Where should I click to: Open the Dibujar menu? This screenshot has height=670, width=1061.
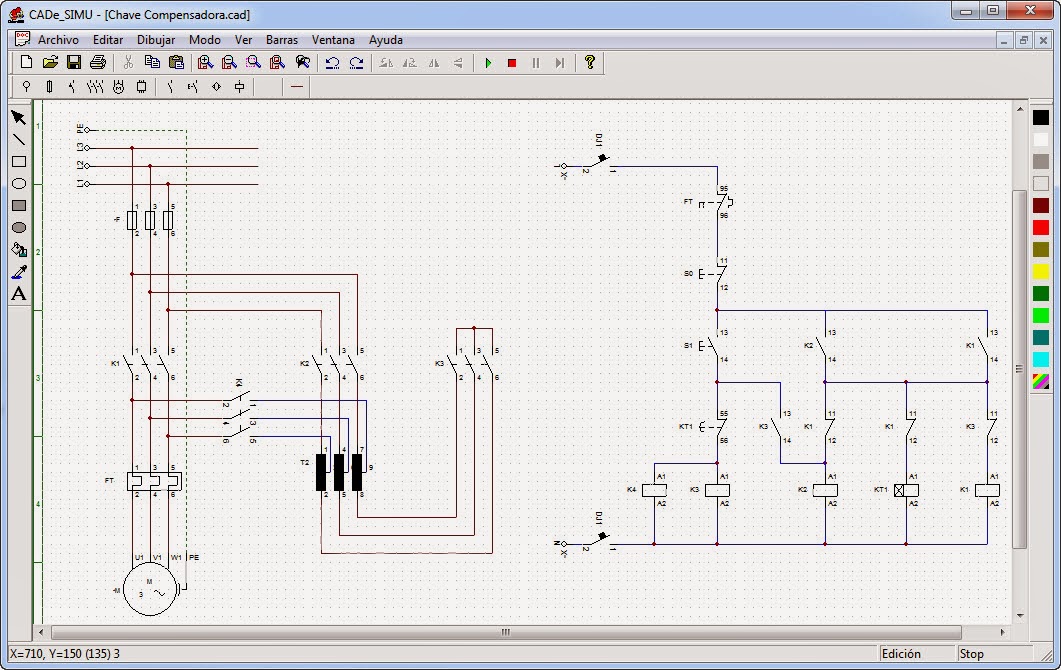[156, 40]
